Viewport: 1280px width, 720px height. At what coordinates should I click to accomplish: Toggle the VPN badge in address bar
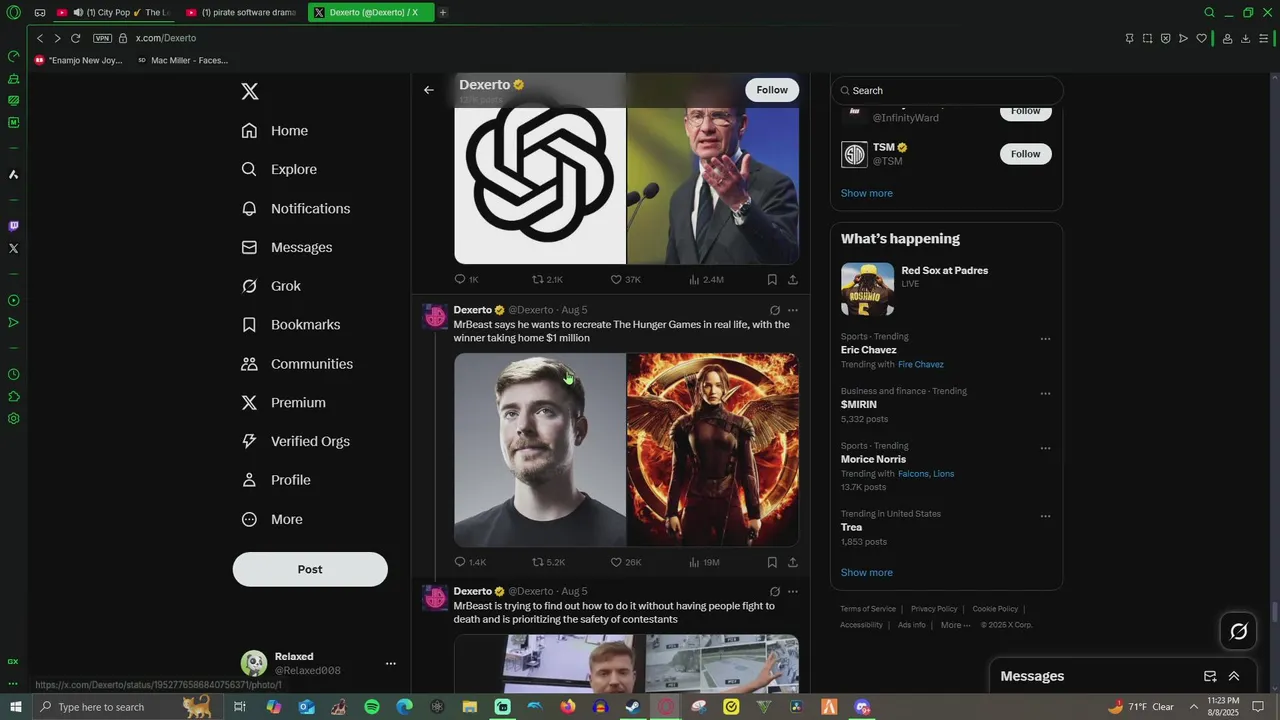coord(102,38)
